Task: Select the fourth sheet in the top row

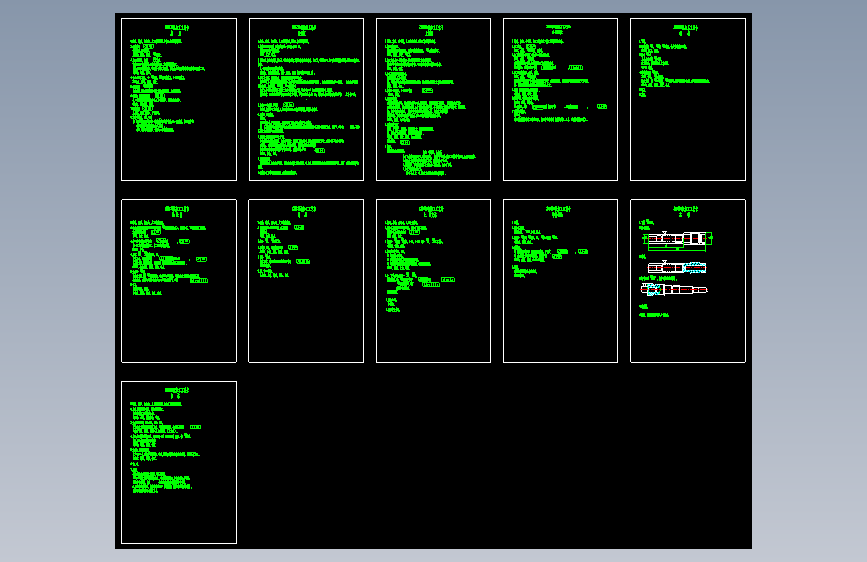Action: pyautogui.click(x=560, y=100)
